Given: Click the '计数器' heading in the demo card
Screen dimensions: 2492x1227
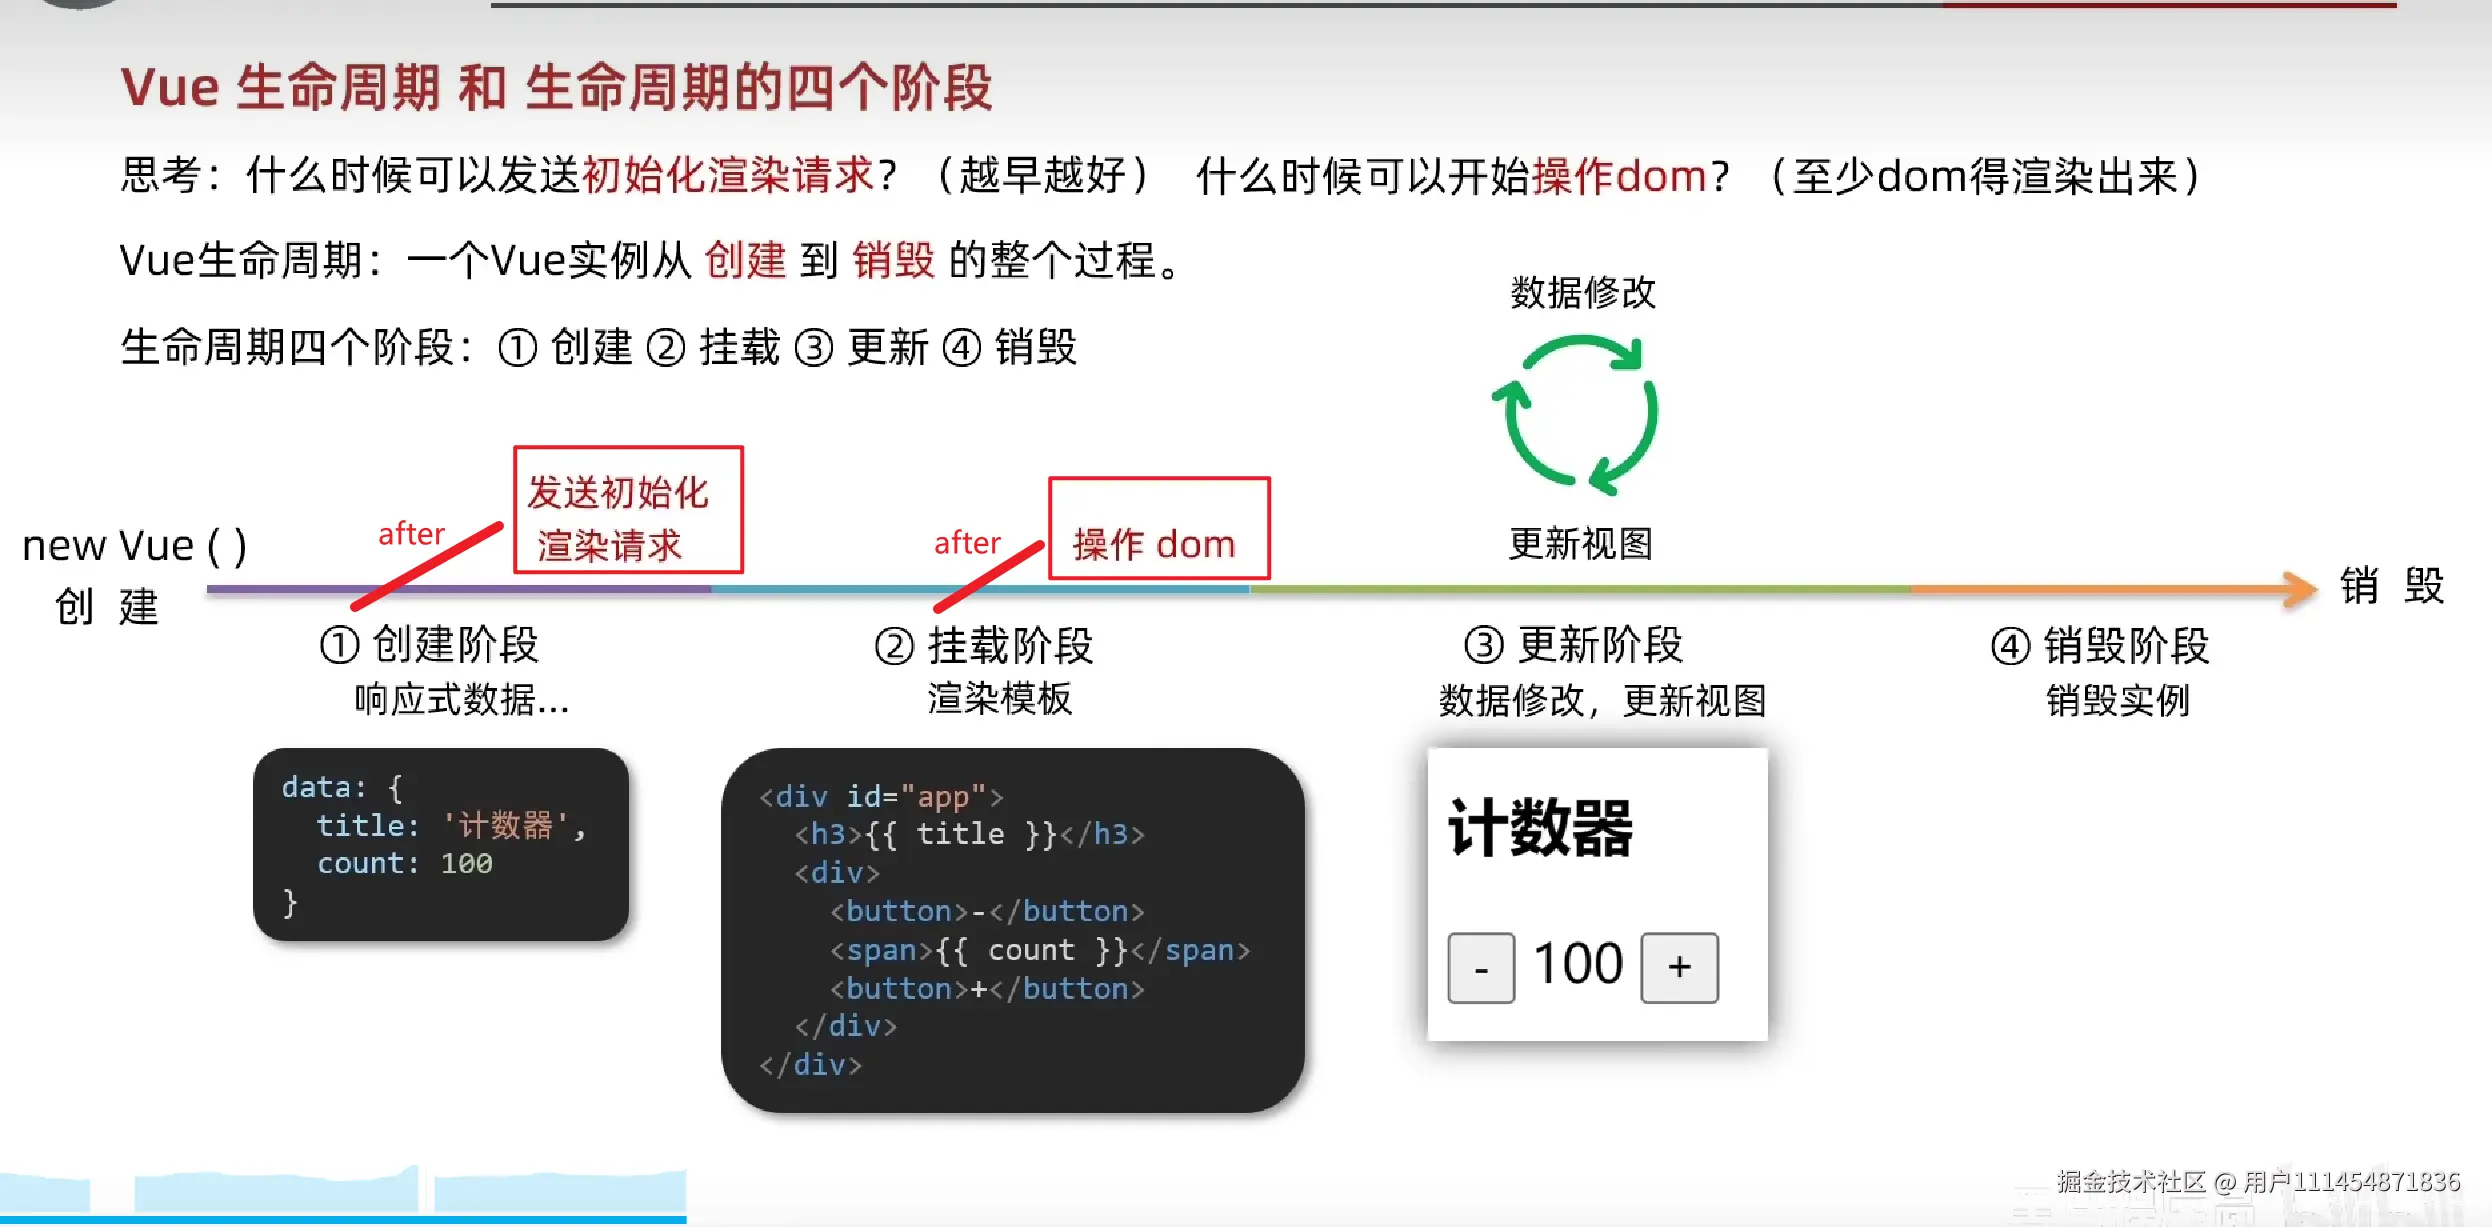Looking at the screenshot, I should [1540, 828].
